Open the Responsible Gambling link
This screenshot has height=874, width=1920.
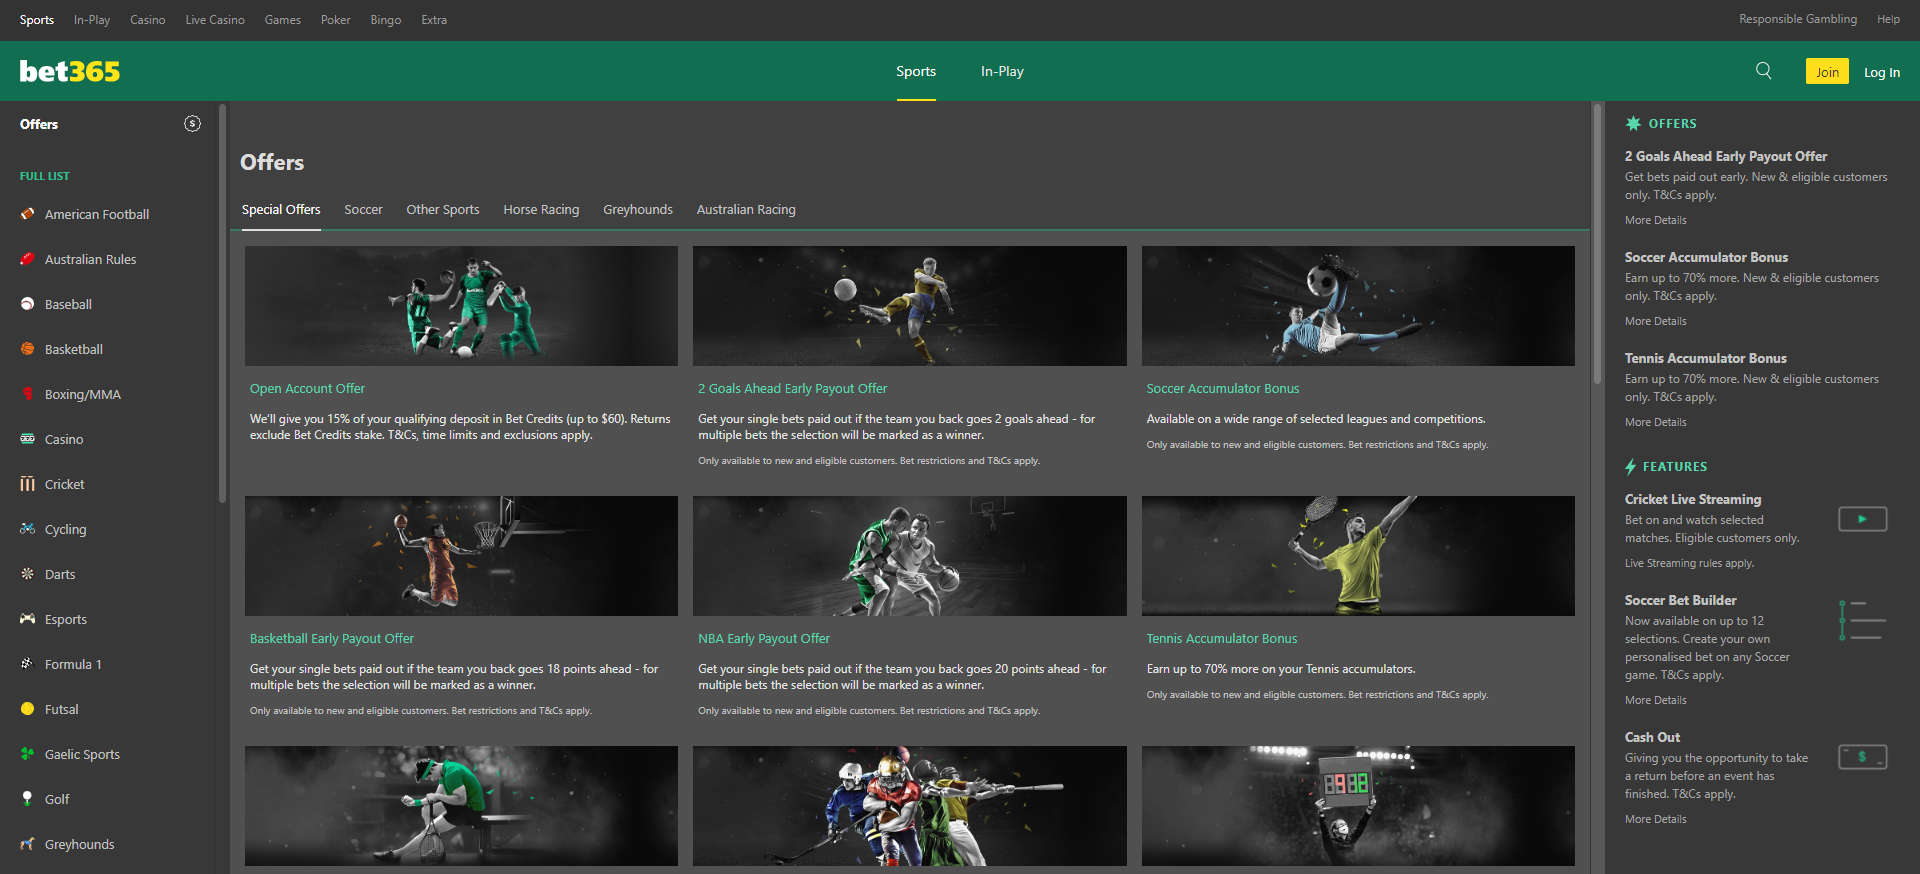[x=1798, y=19]
